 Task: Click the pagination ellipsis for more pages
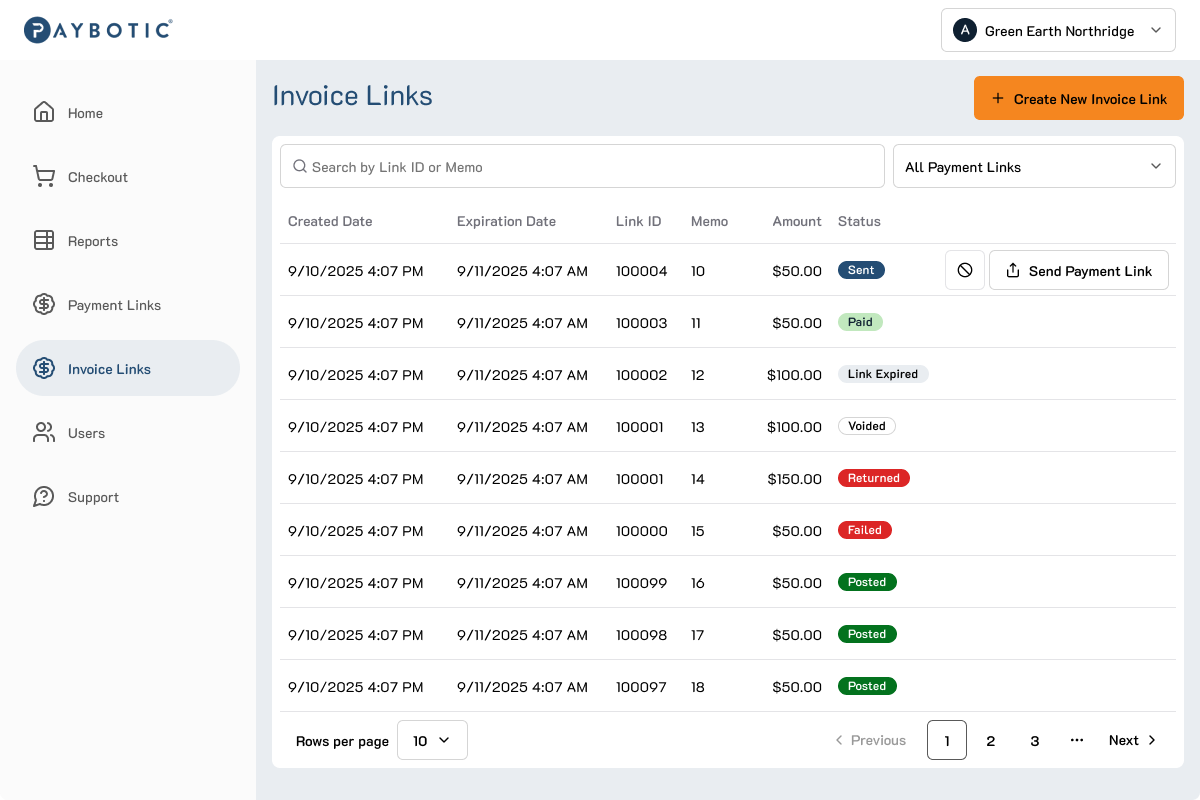[x=1077, y=740]
